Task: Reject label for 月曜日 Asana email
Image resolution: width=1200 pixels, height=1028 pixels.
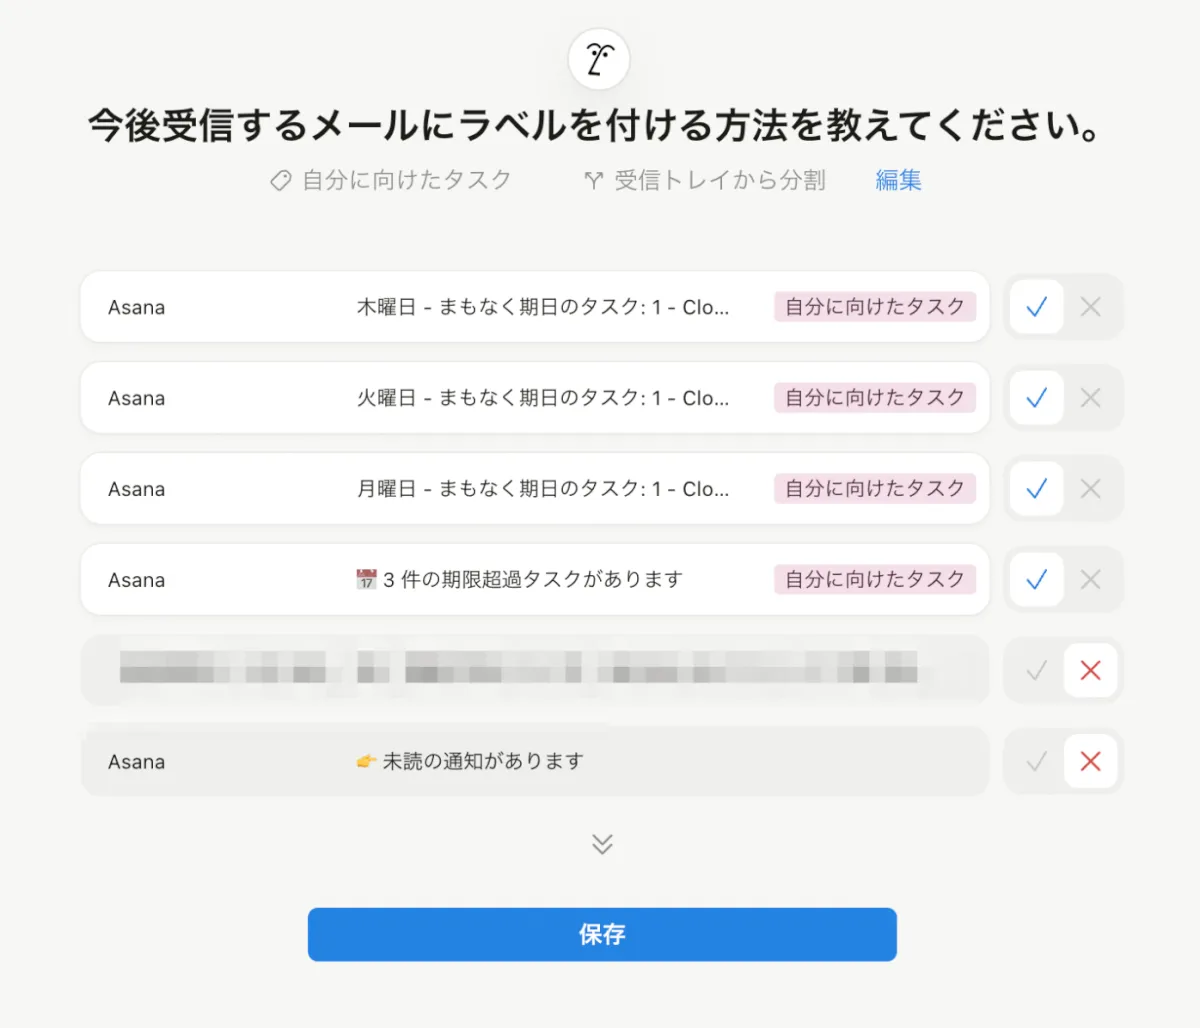Action: point(1090,489)
